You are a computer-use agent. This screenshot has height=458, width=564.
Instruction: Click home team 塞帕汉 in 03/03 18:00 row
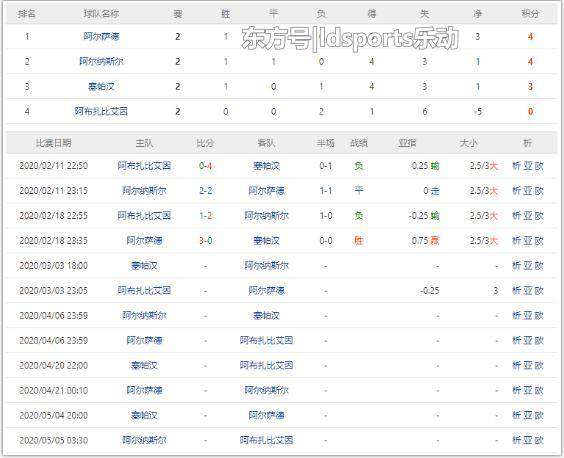coord(144,266)
